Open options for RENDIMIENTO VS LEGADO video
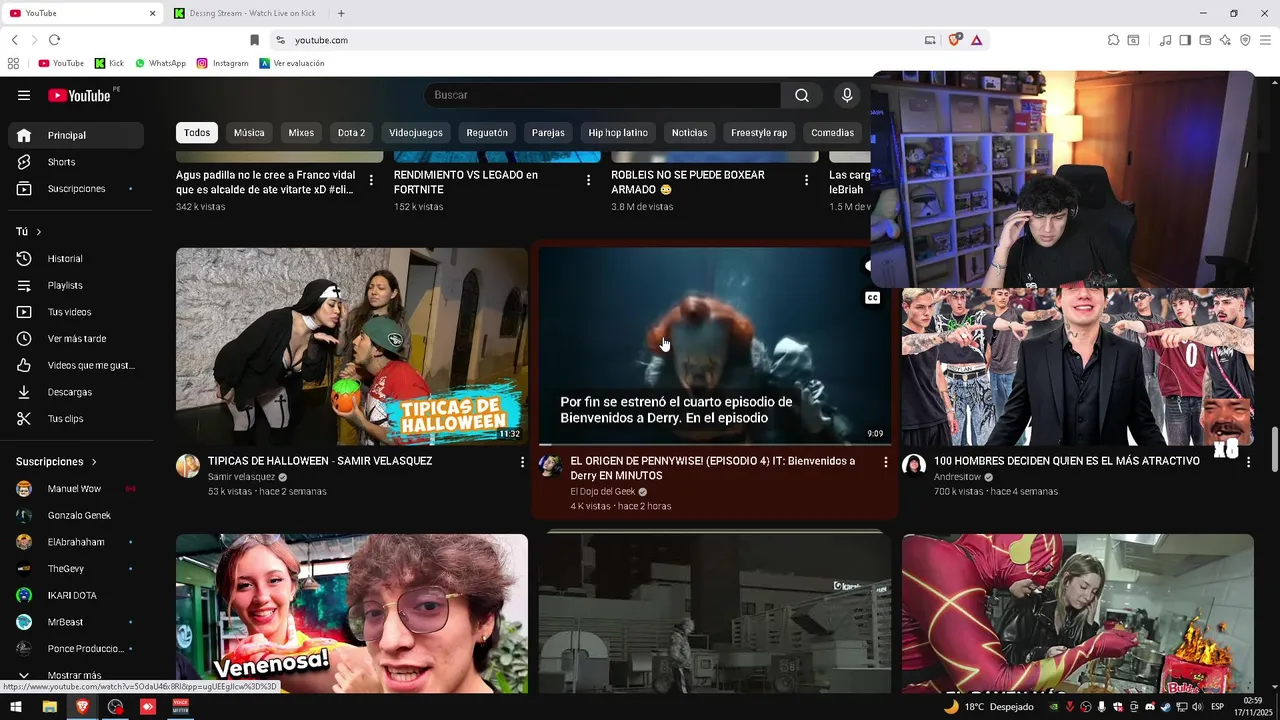1280x720 pixels. [588, 180]
